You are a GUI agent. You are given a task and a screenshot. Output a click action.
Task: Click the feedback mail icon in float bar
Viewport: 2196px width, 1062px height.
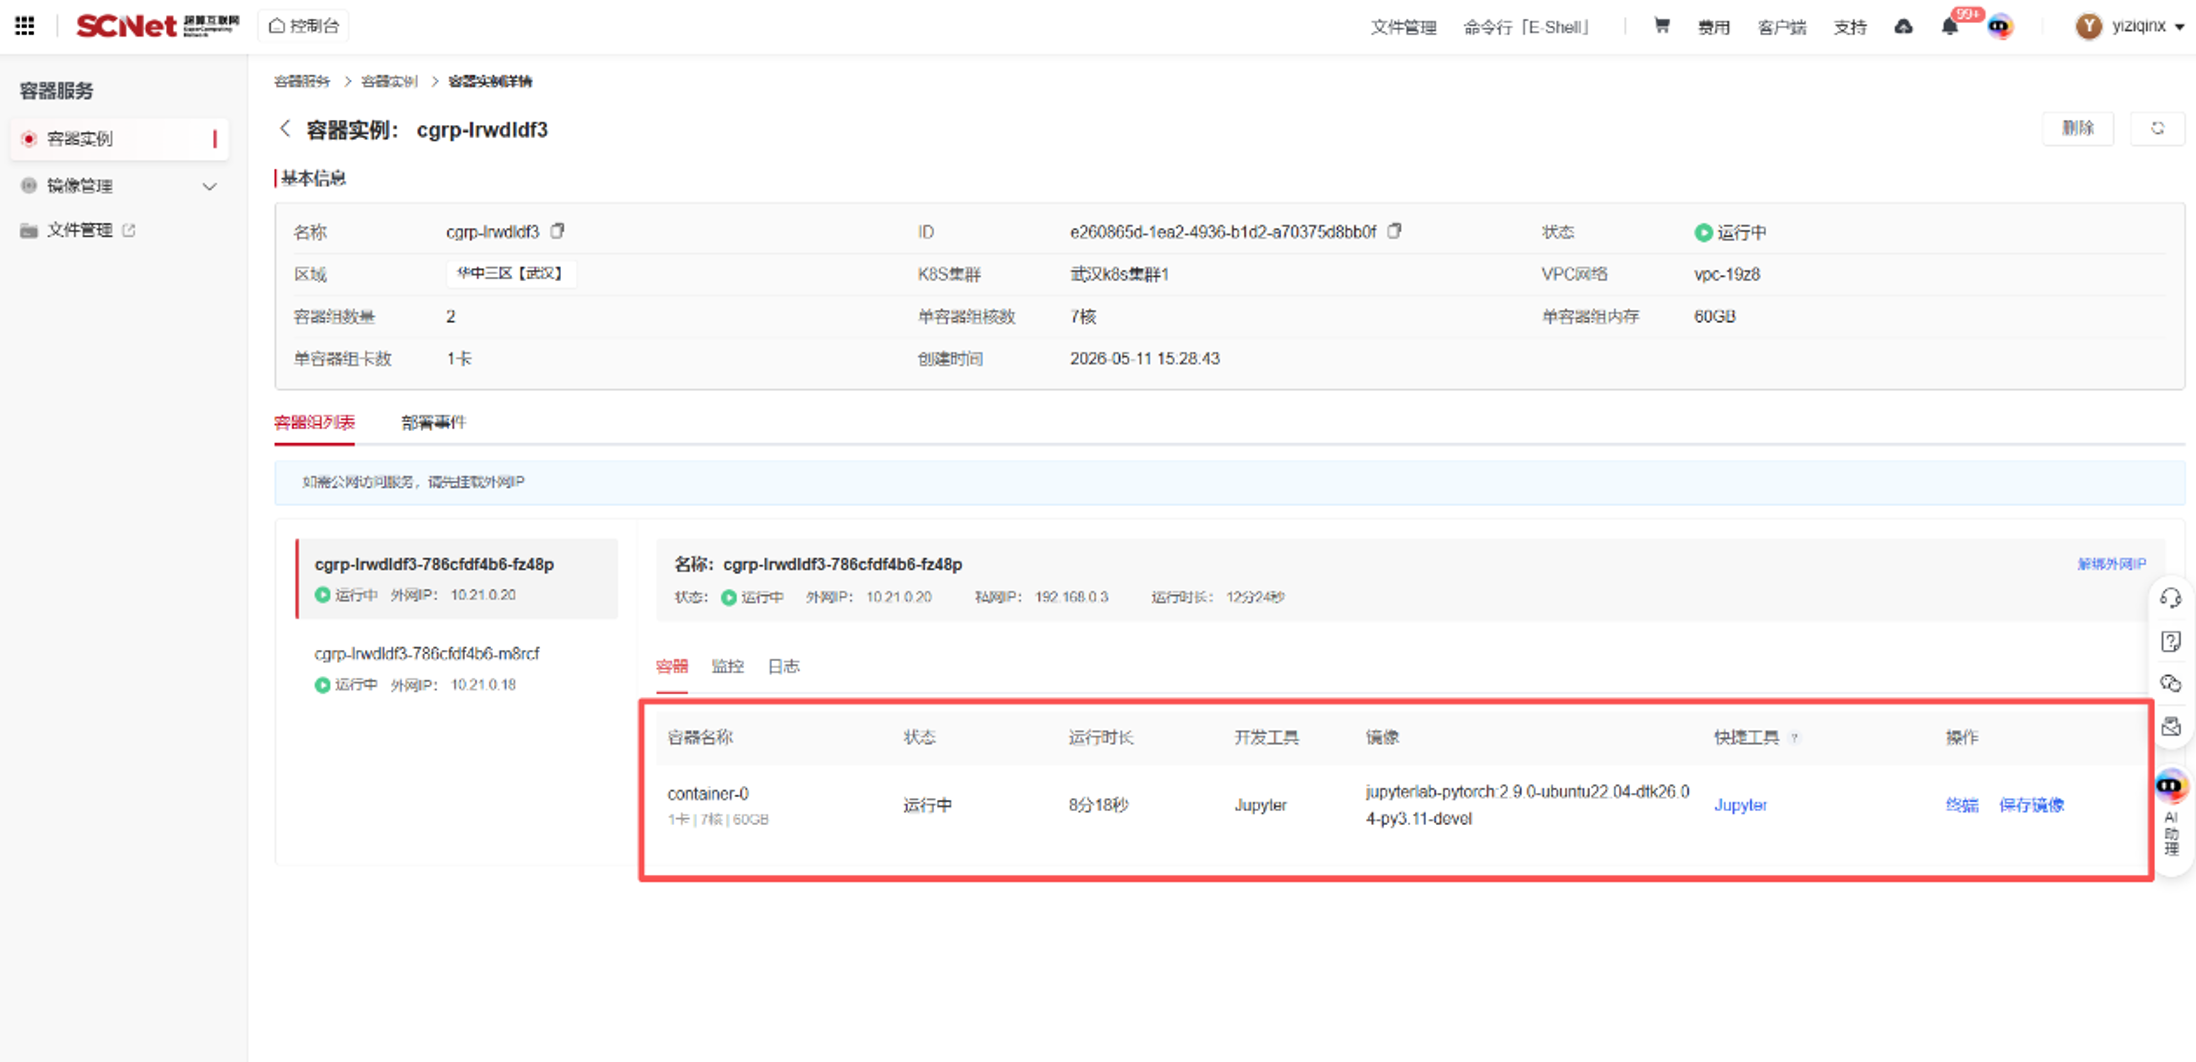click(x=2171, y=727)
